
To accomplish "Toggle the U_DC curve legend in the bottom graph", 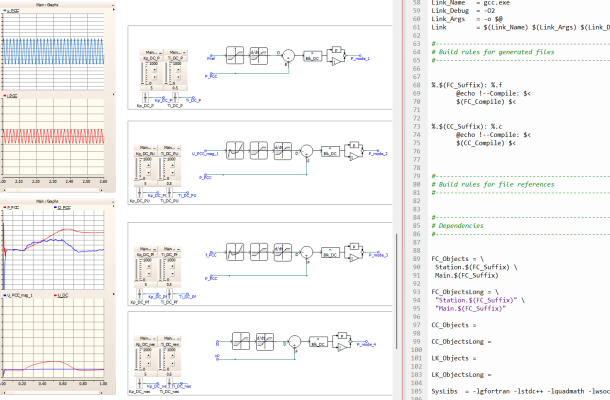I will click(60, 295).
